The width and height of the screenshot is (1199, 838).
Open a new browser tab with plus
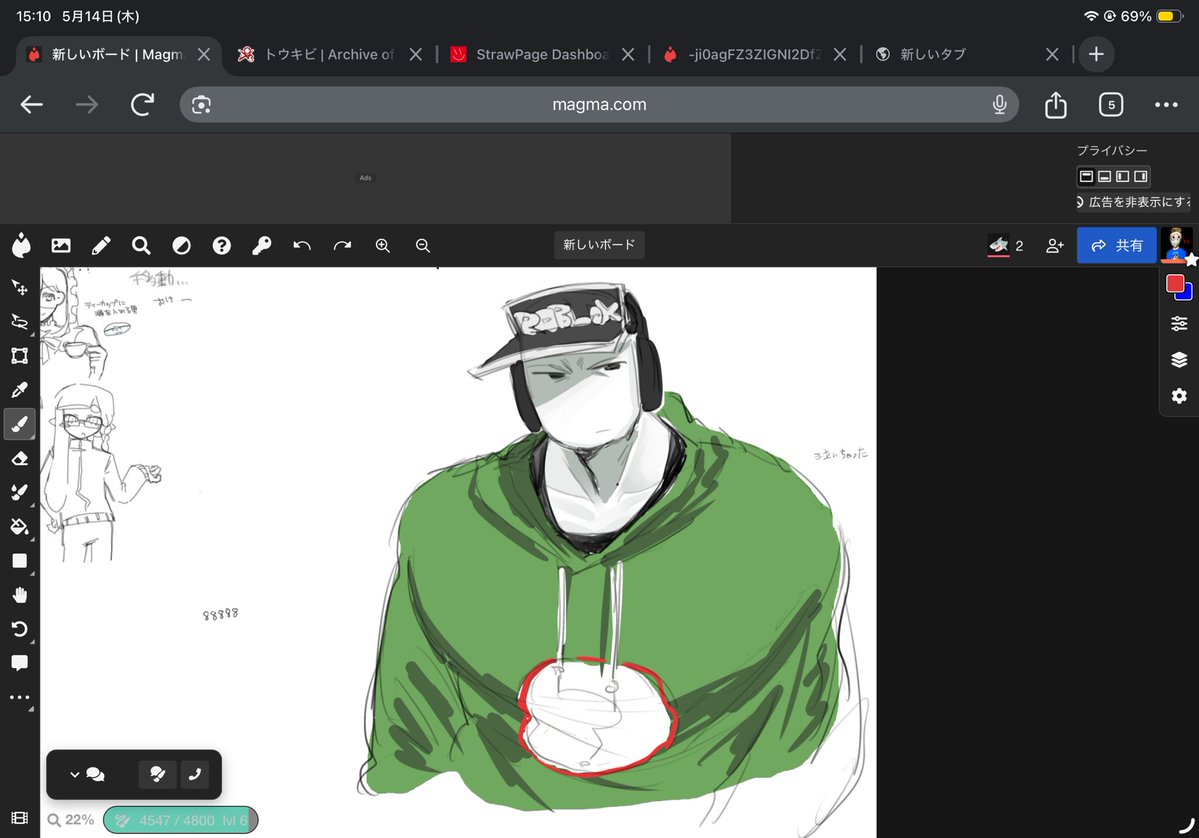[x=1096, y=54]
